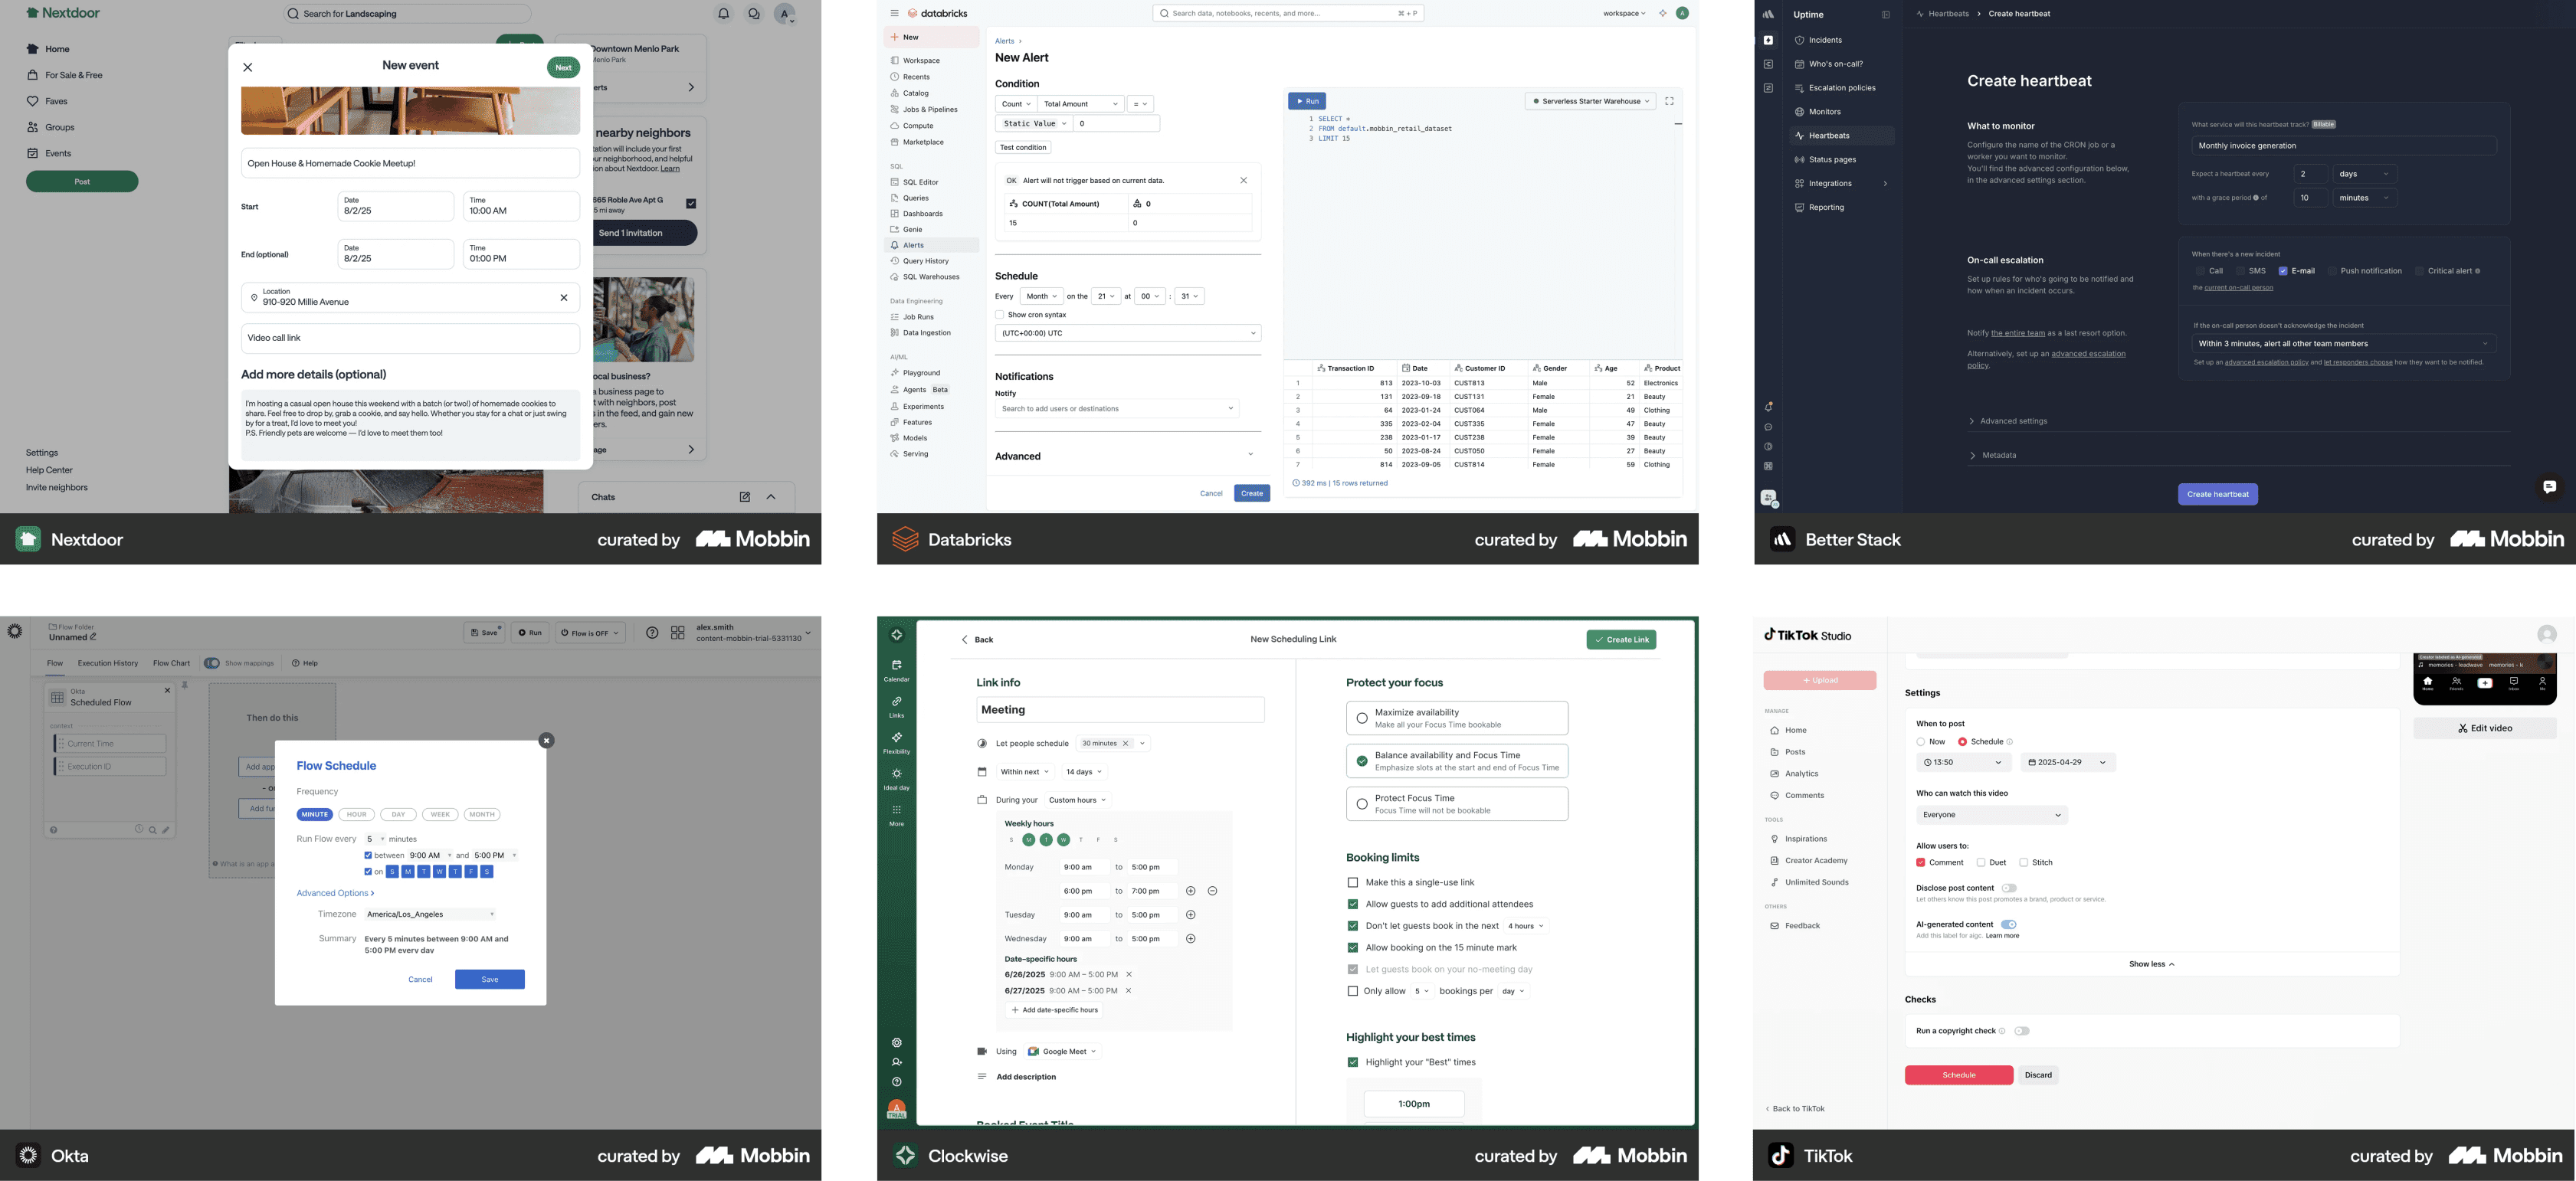Open the Okta help question mark icon
2576x1181 pixels.
point(652,633)
